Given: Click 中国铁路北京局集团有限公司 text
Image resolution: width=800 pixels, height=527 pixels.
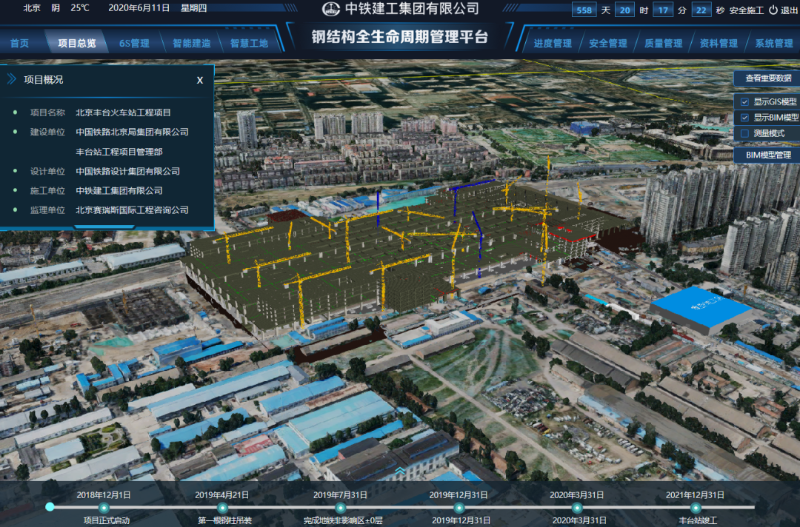Looking at the screenshot, I should (x=132, y=132).
